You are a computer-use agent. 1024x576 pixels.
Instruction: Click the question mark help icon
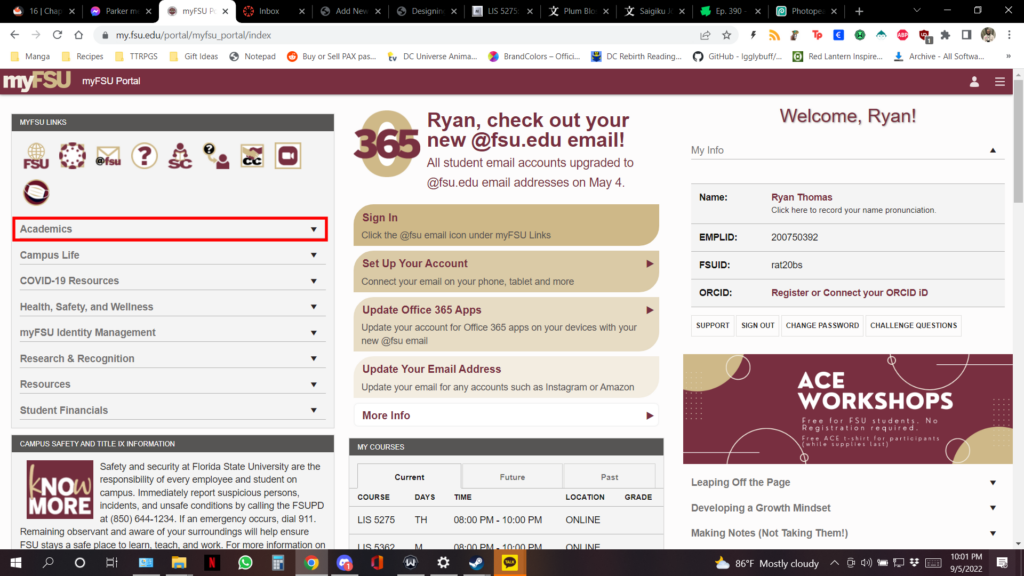pyautogui.click(x=144, y=156)
